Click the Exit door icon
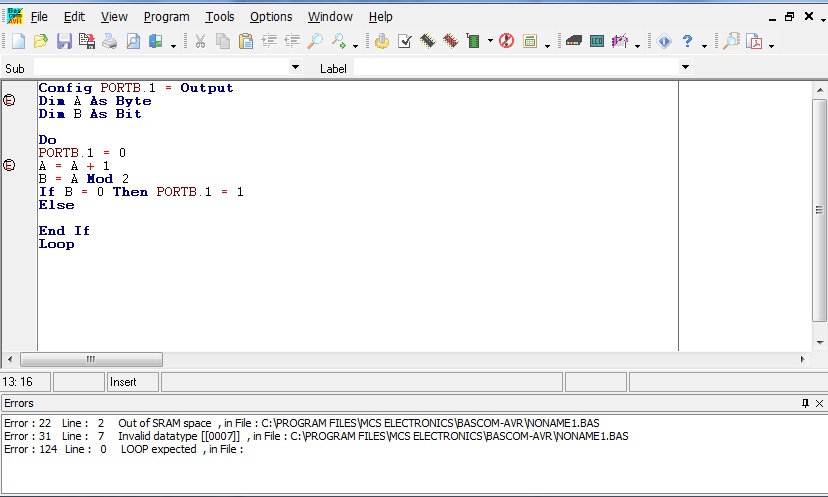 155,41
